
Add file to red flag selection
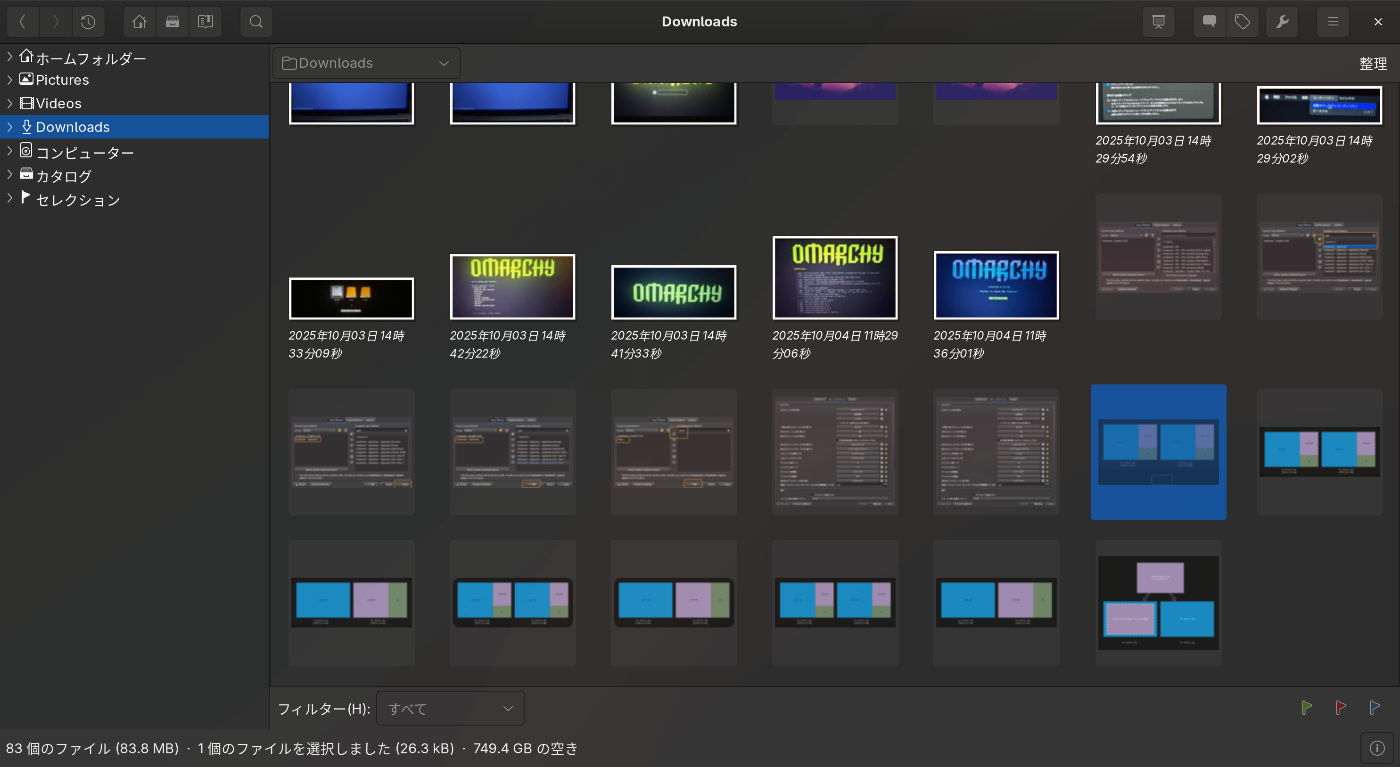[1341, 708]
